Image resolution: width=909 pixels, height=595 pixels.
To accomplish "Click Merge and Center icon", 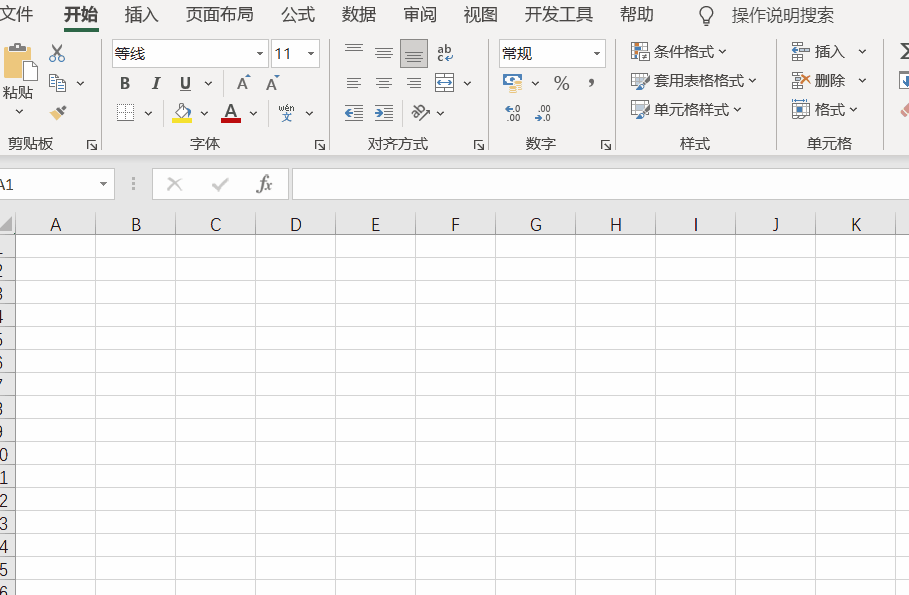I will [x=445, y=83].
